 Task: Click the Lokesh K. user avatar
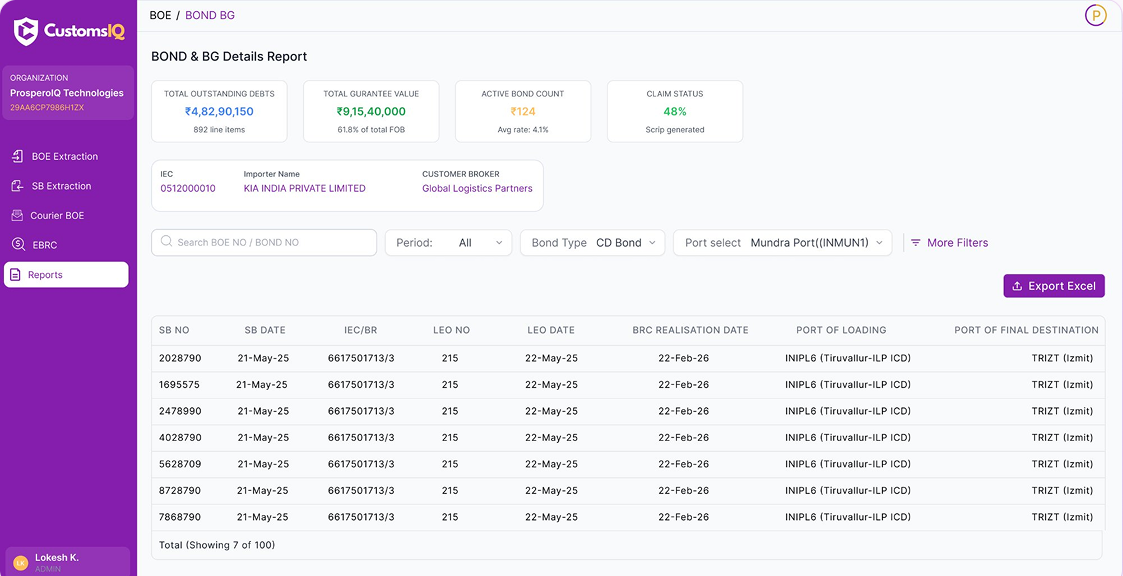click(x=21, y=562)
